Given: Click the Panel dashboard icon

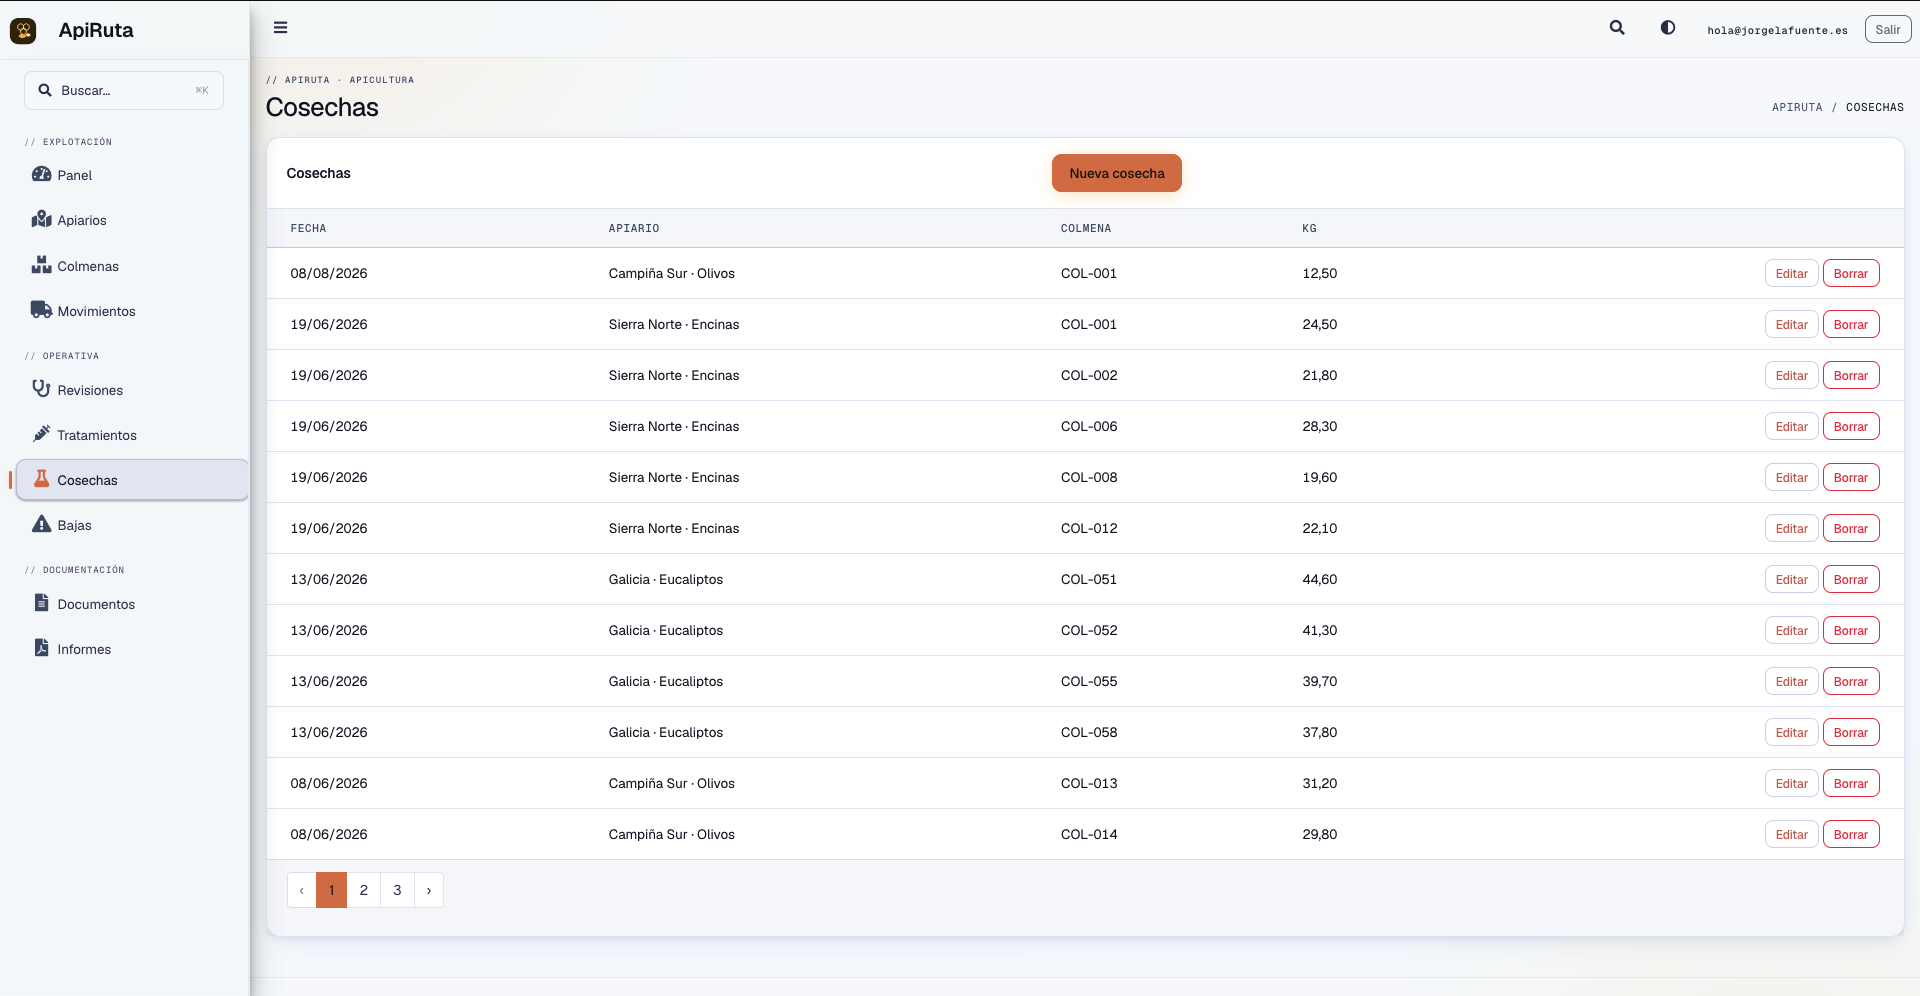Looking at the screenshot, I should coord(41,174).
